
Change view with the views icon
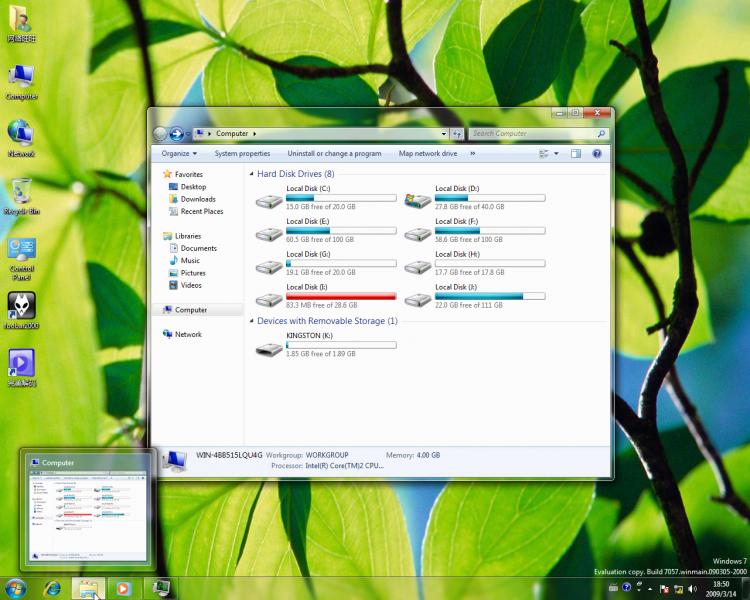(544, 154)
